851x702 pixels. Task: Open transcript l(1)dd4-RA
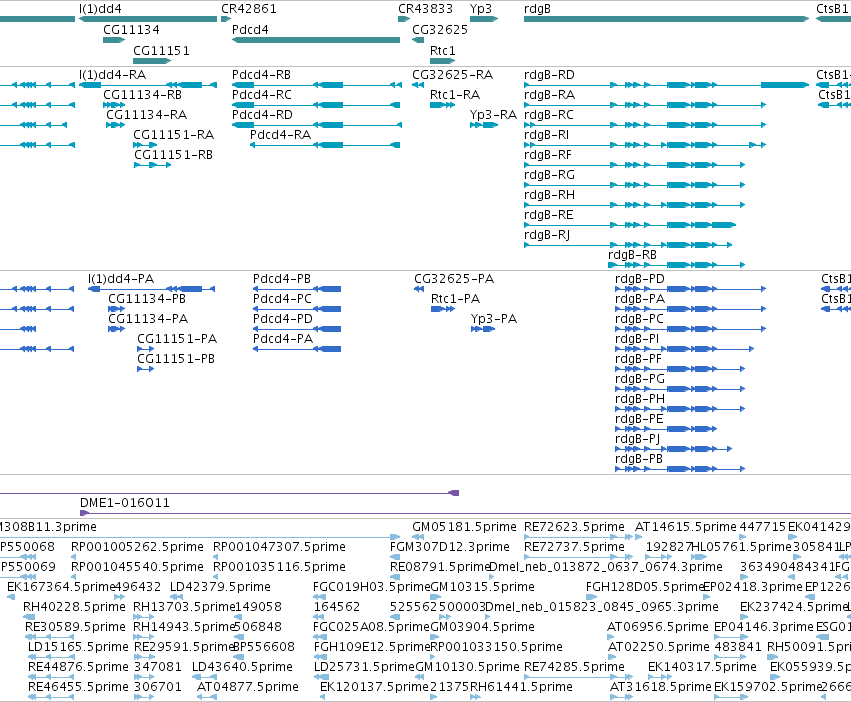point(112,75)
